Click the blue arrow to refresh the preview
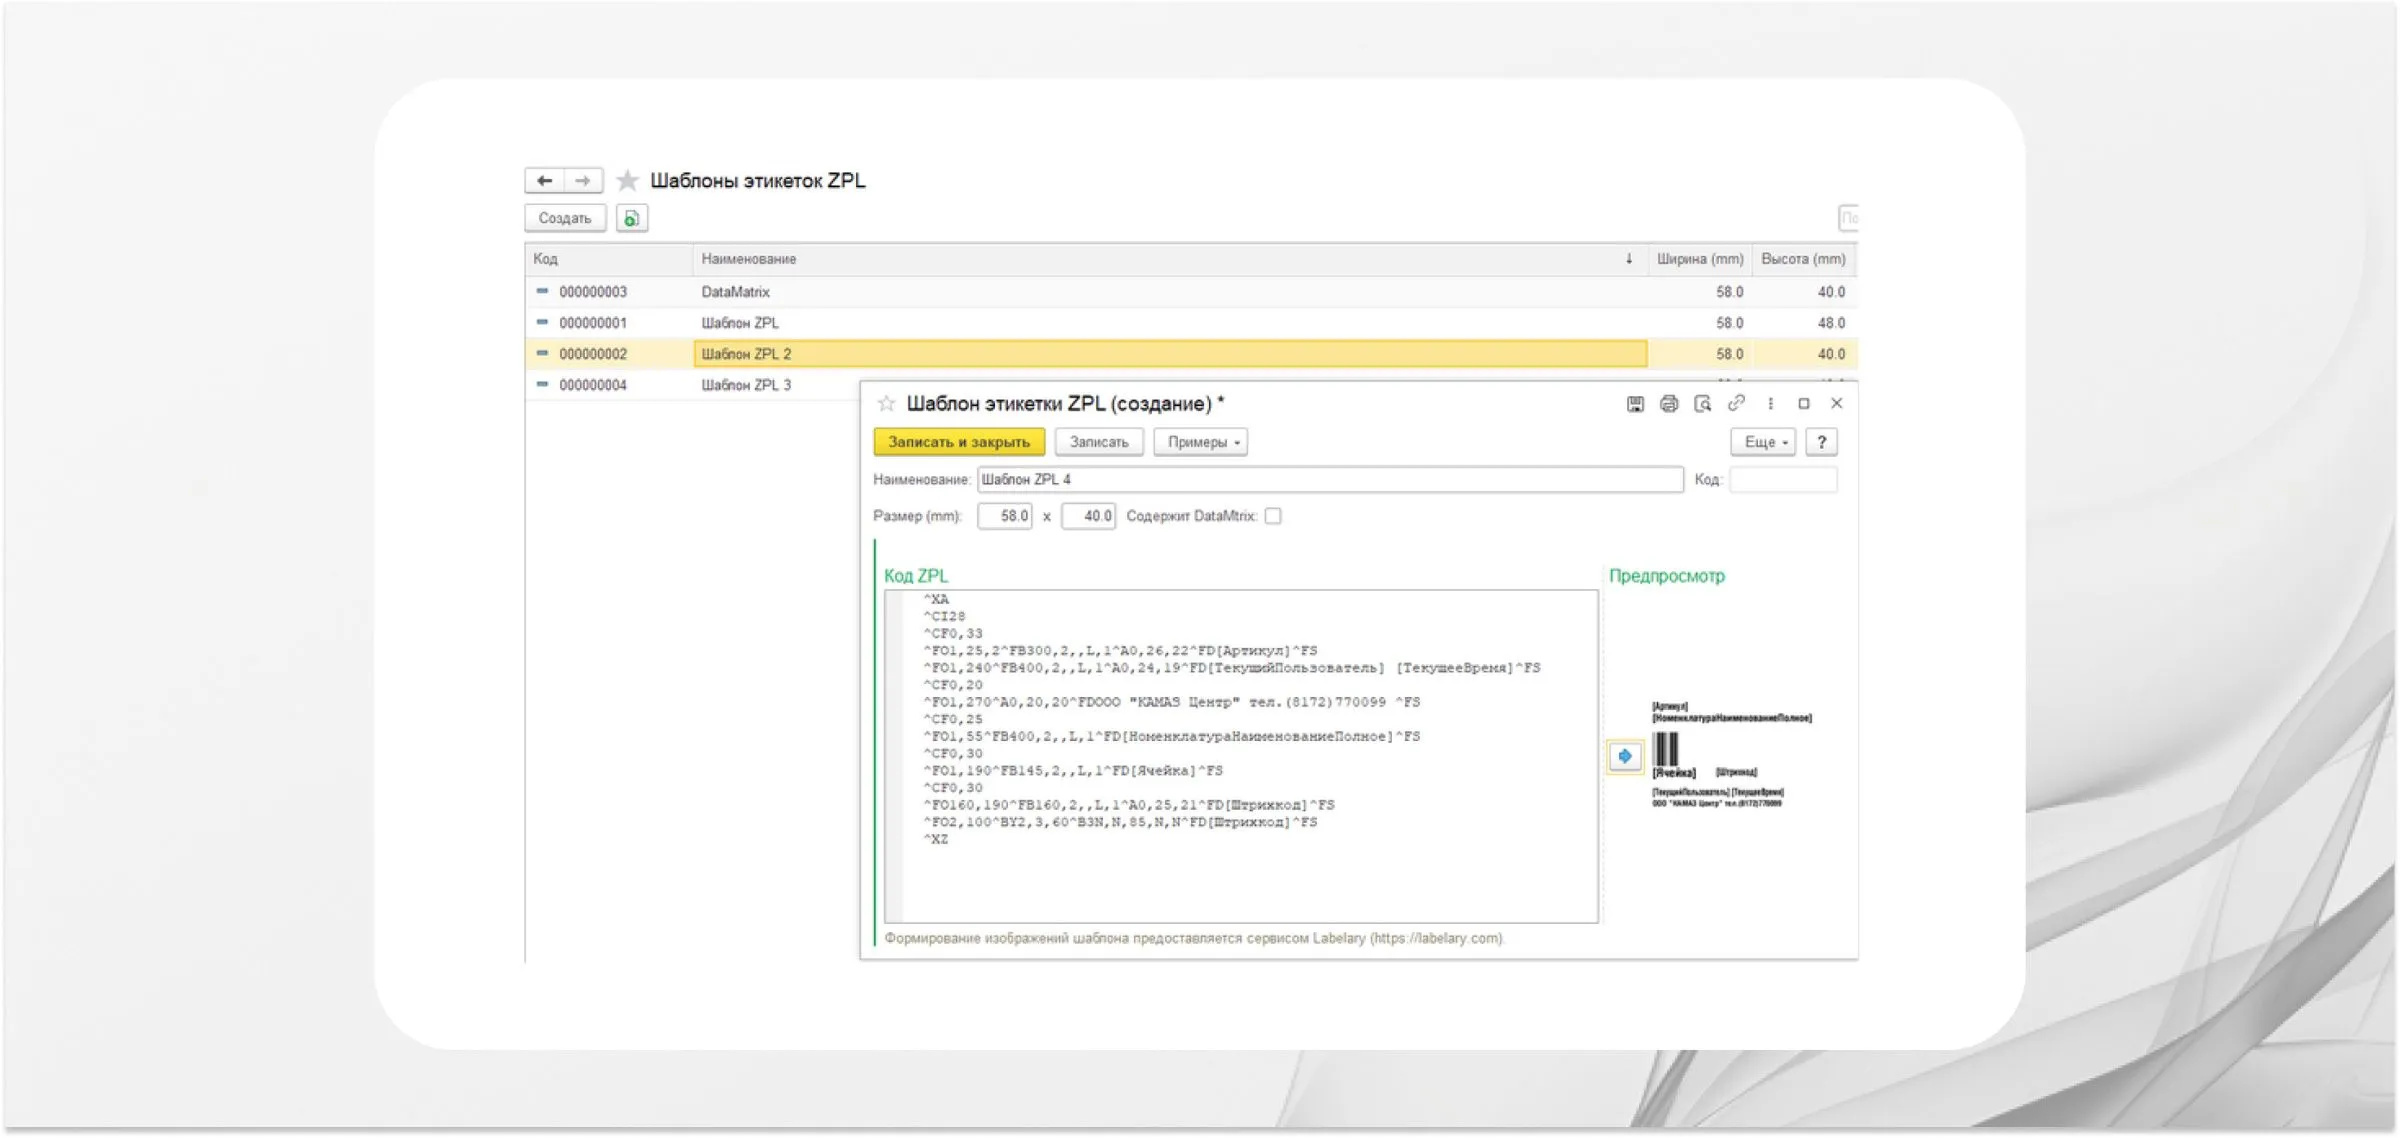Image resolution: width=2400 pixels, height=1138 pixels. tap(1625, 756)
